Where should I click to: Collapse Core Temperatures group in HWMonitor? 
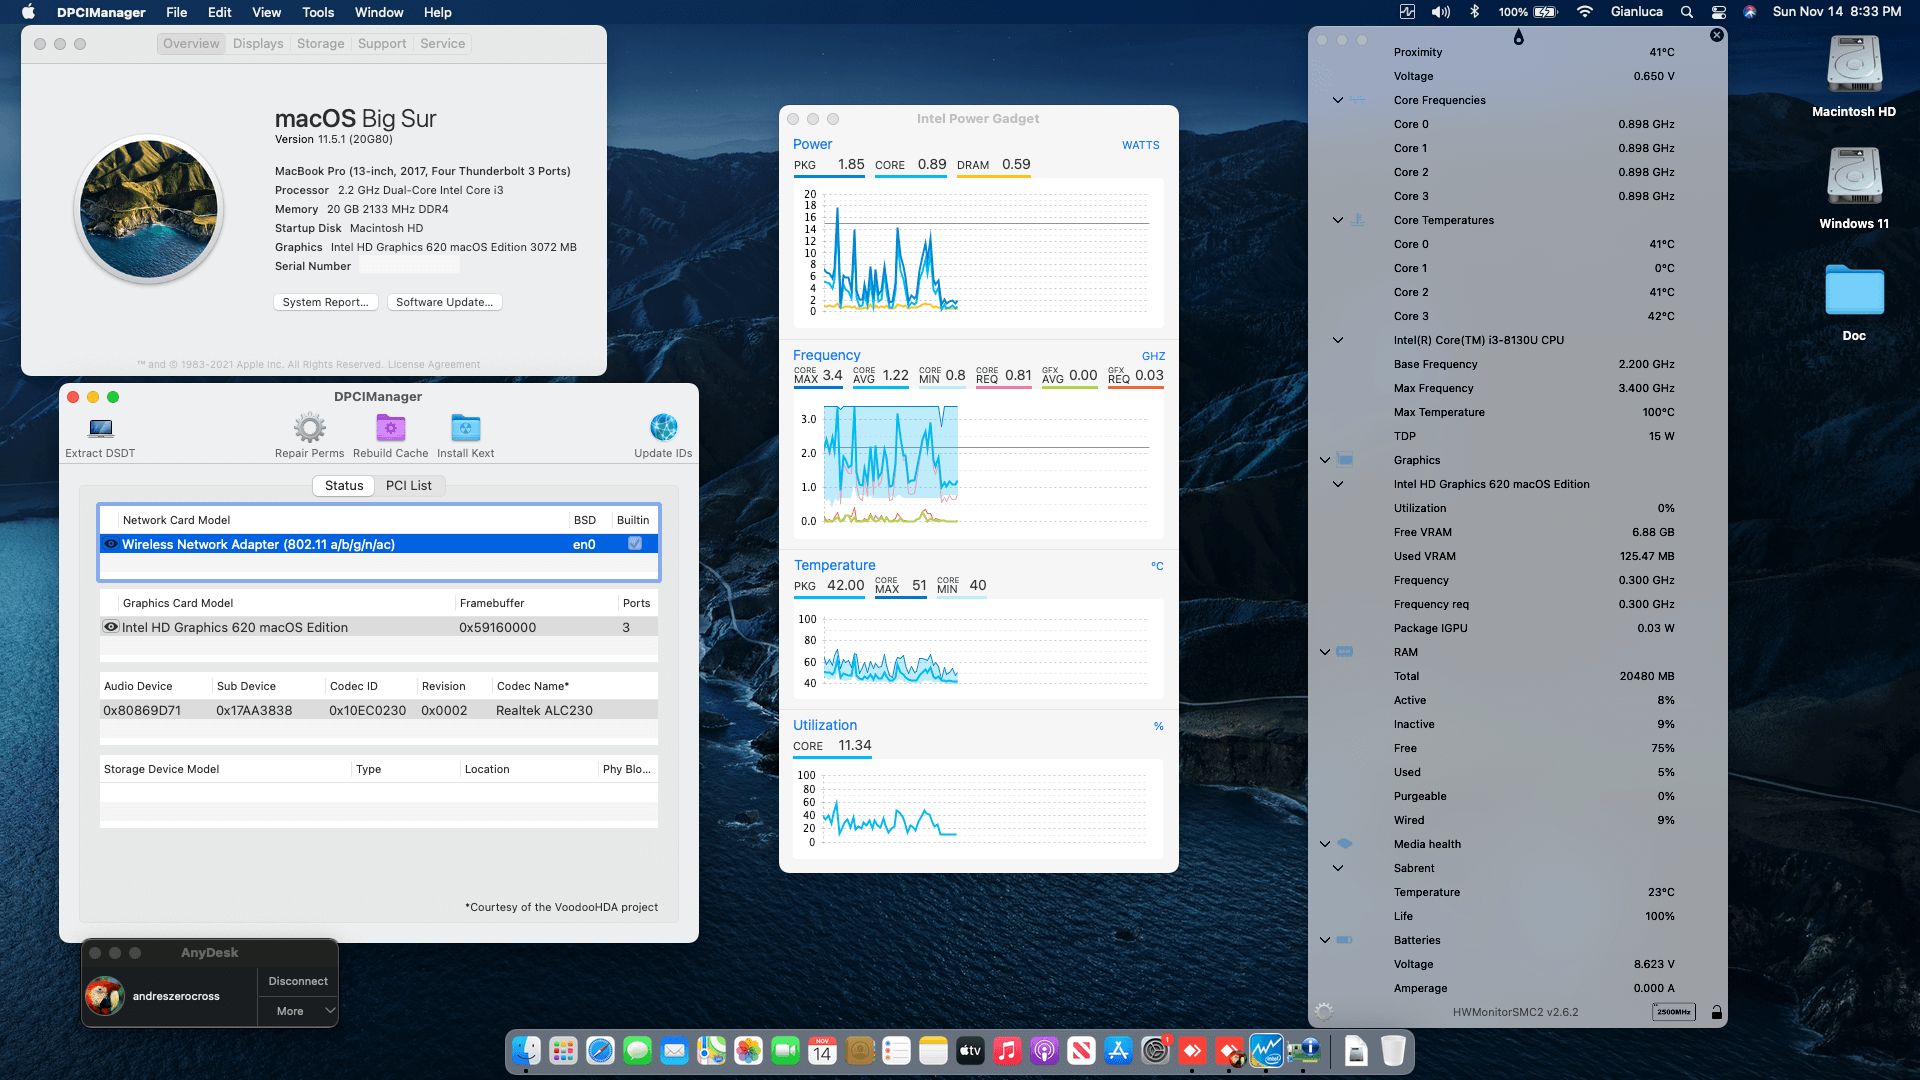pos(1338,220)
